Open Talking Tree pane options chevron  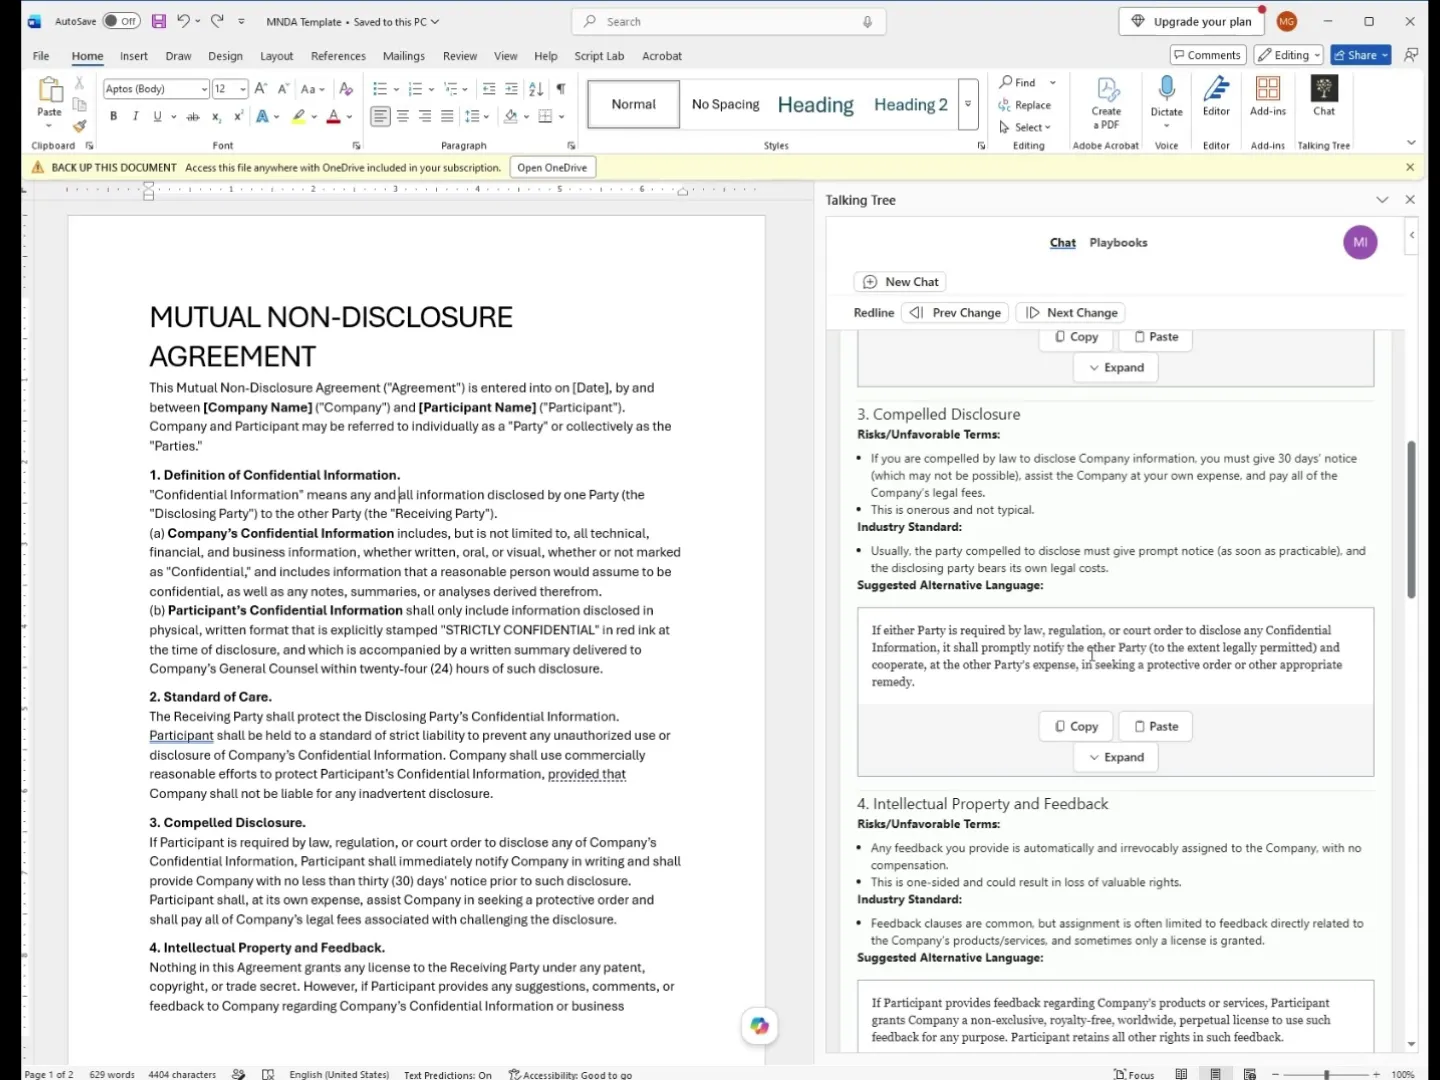[1382, 200]
